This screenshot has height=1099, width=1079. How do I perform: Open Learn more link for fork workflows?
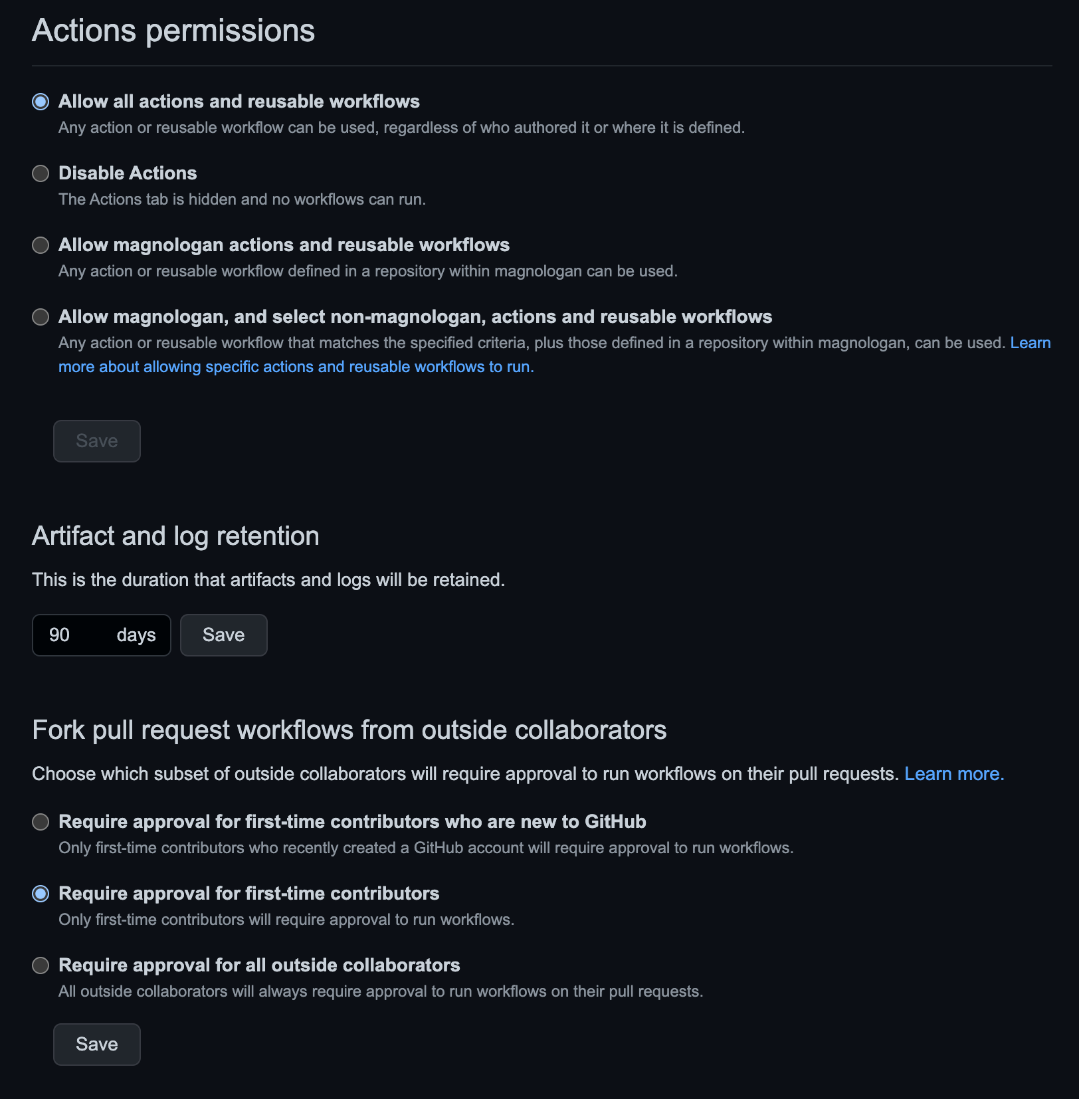[953, 774]
